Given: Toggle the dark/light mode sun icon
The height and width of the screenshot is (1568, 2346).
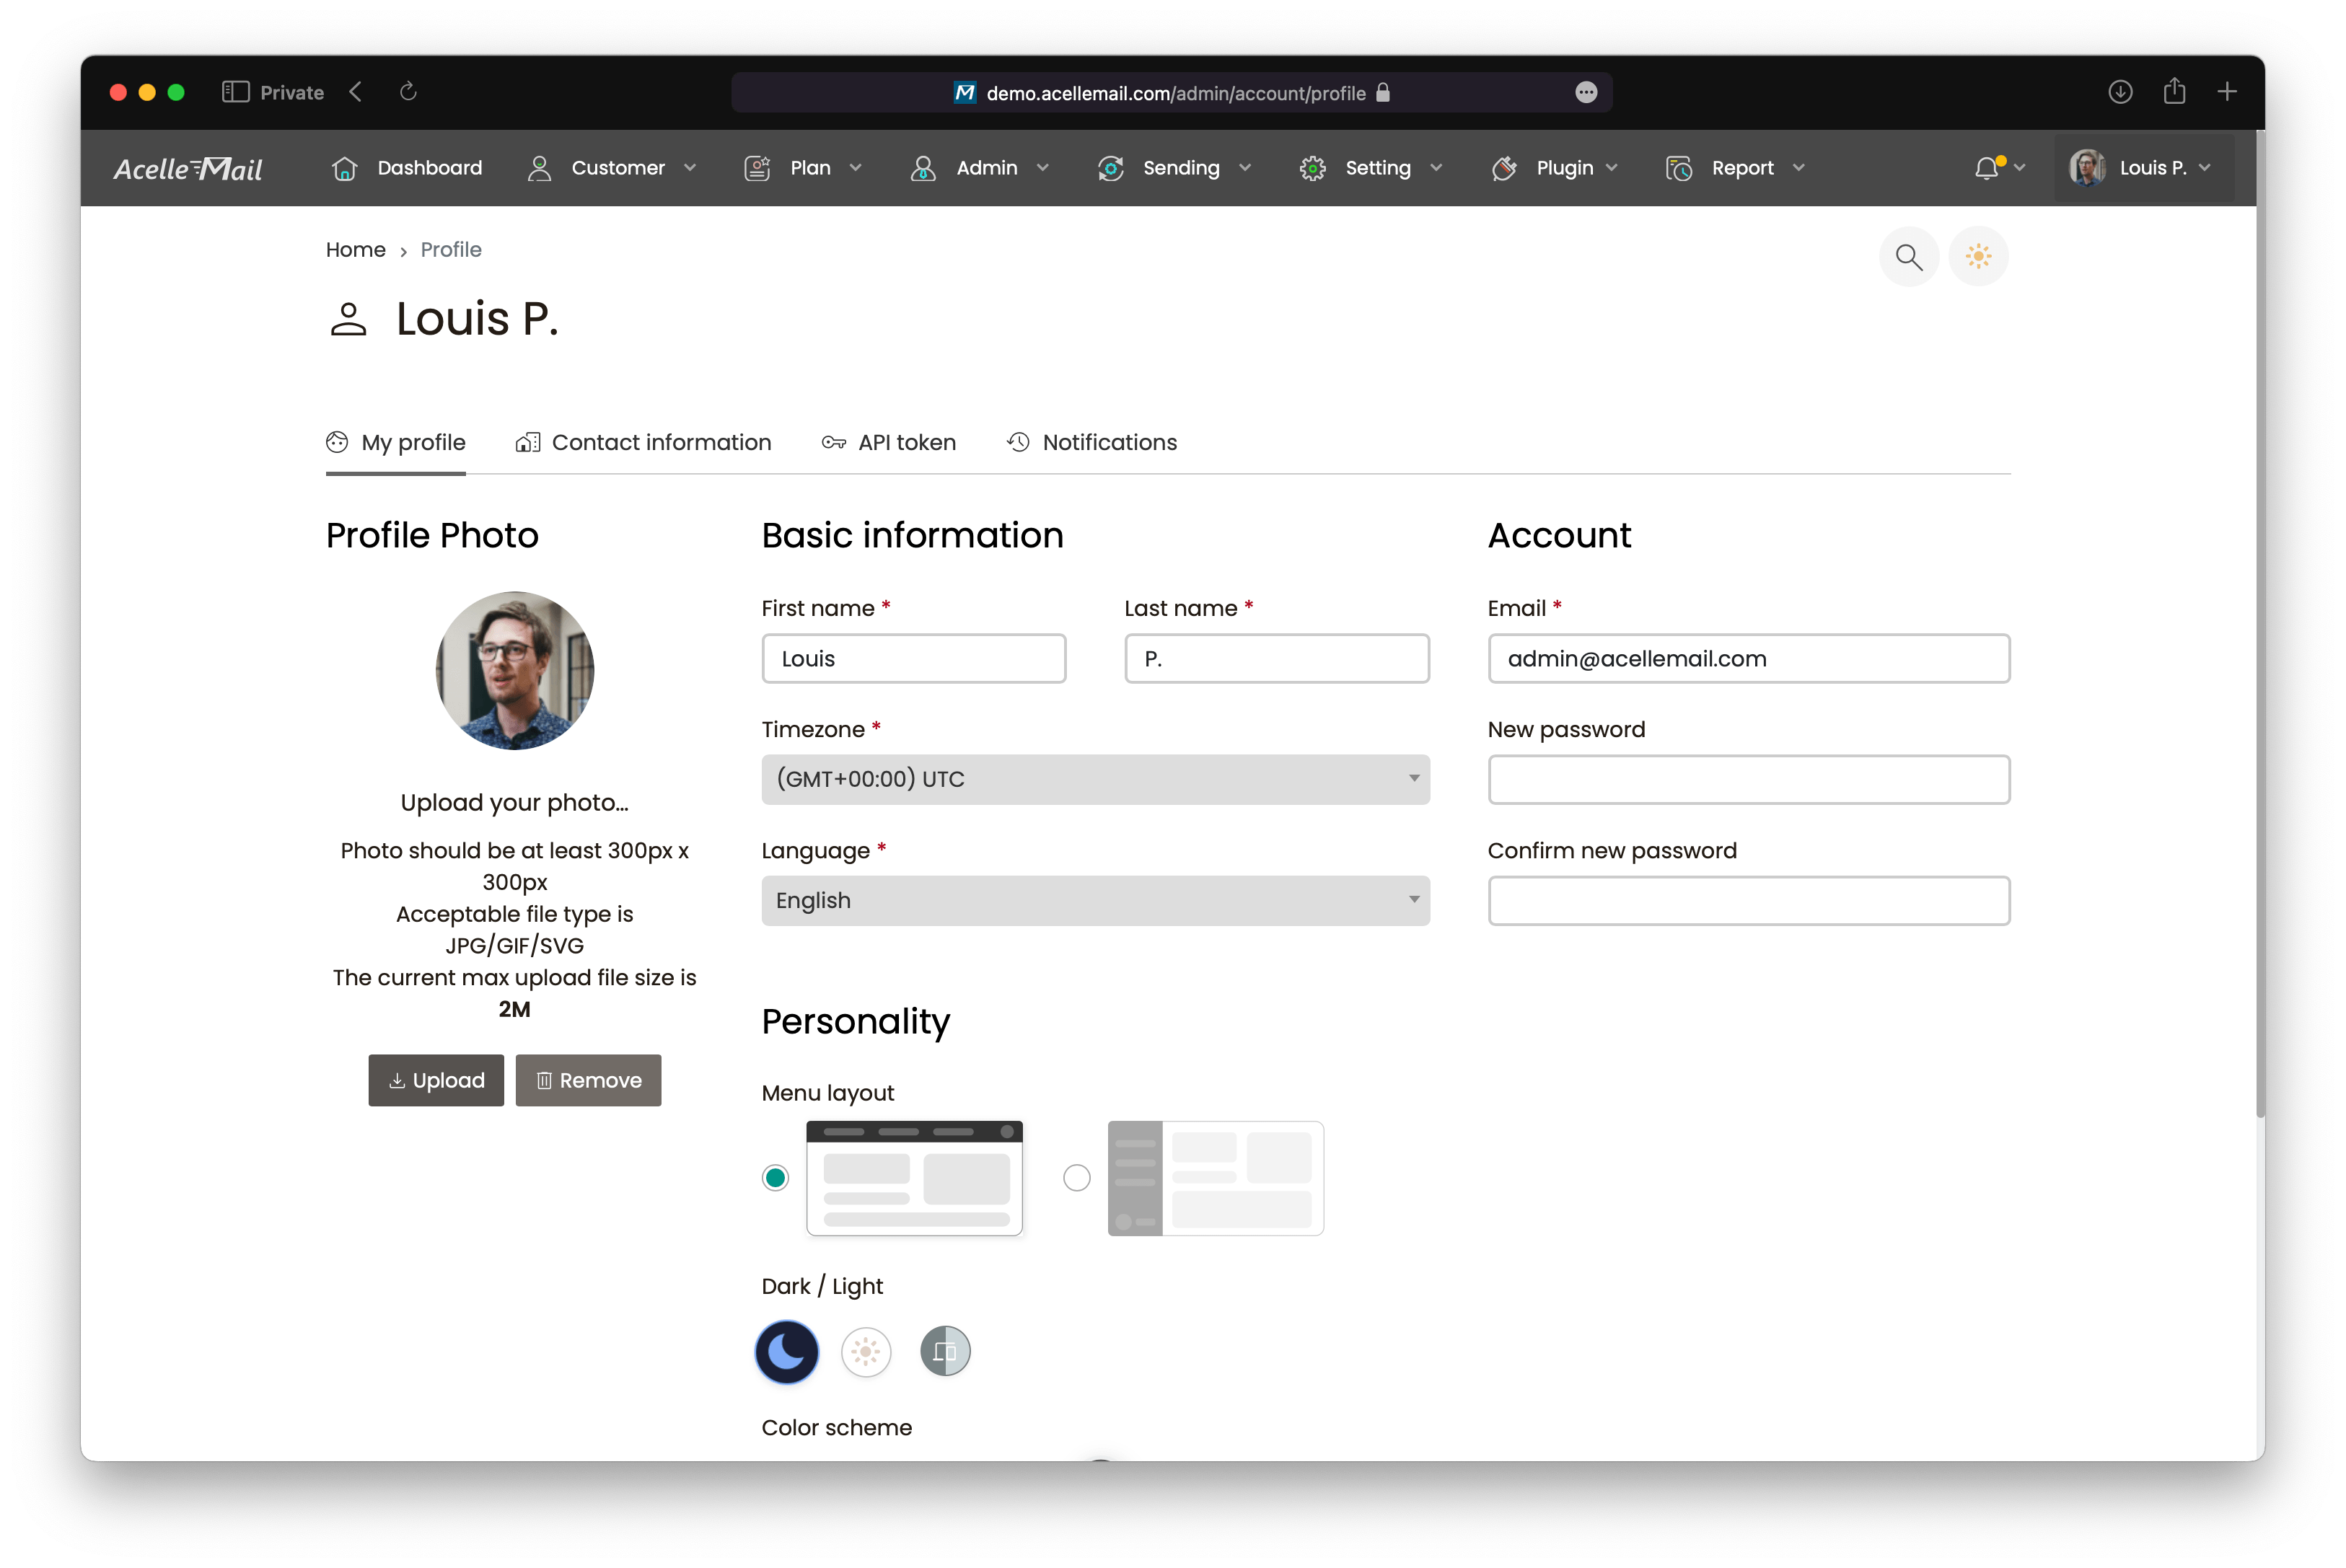Looking at the screenshot, I should coord(866,1351).
